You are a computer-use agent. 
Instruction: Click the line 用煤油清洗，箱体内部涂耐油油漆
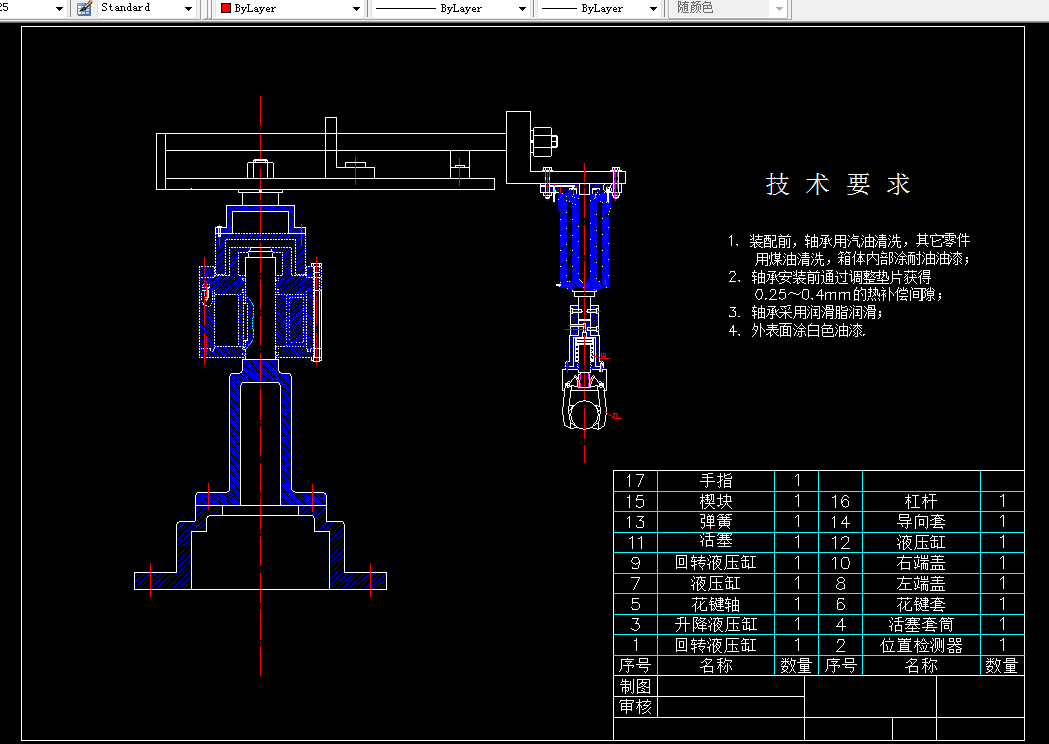point(862,259)
